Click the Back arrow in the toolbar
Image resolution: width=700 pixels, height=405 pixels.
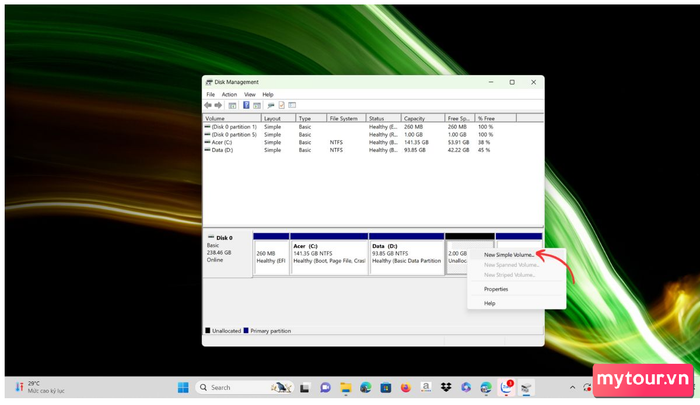208,105
